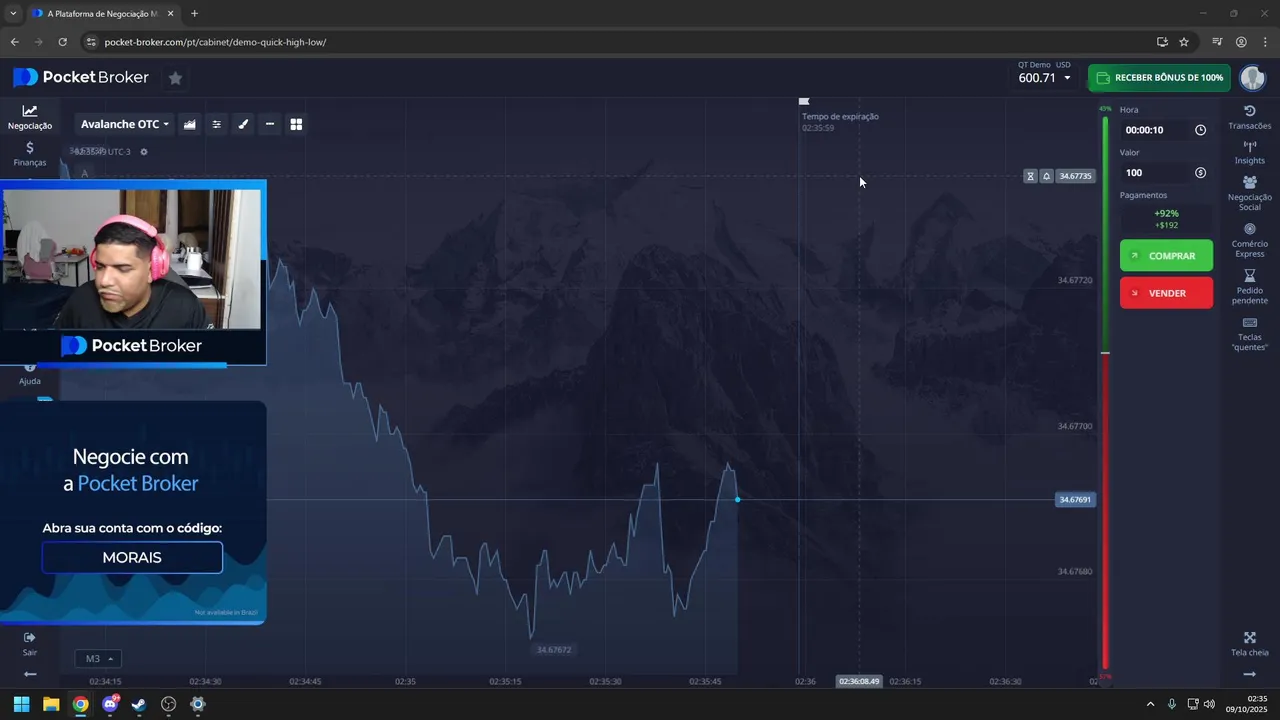The width and height of the screenshot is (1280, 720).
Task: Open the Ajuda help item
Action: coord(30,376)
